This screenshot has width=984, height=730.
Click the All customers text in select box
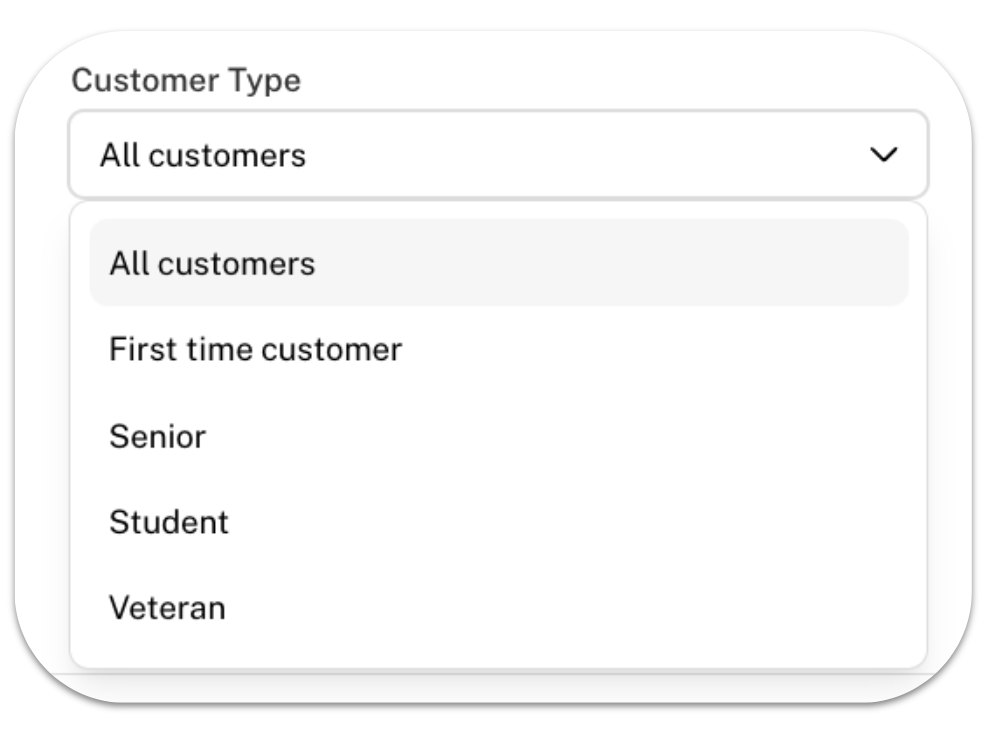(x=203, y=155)
